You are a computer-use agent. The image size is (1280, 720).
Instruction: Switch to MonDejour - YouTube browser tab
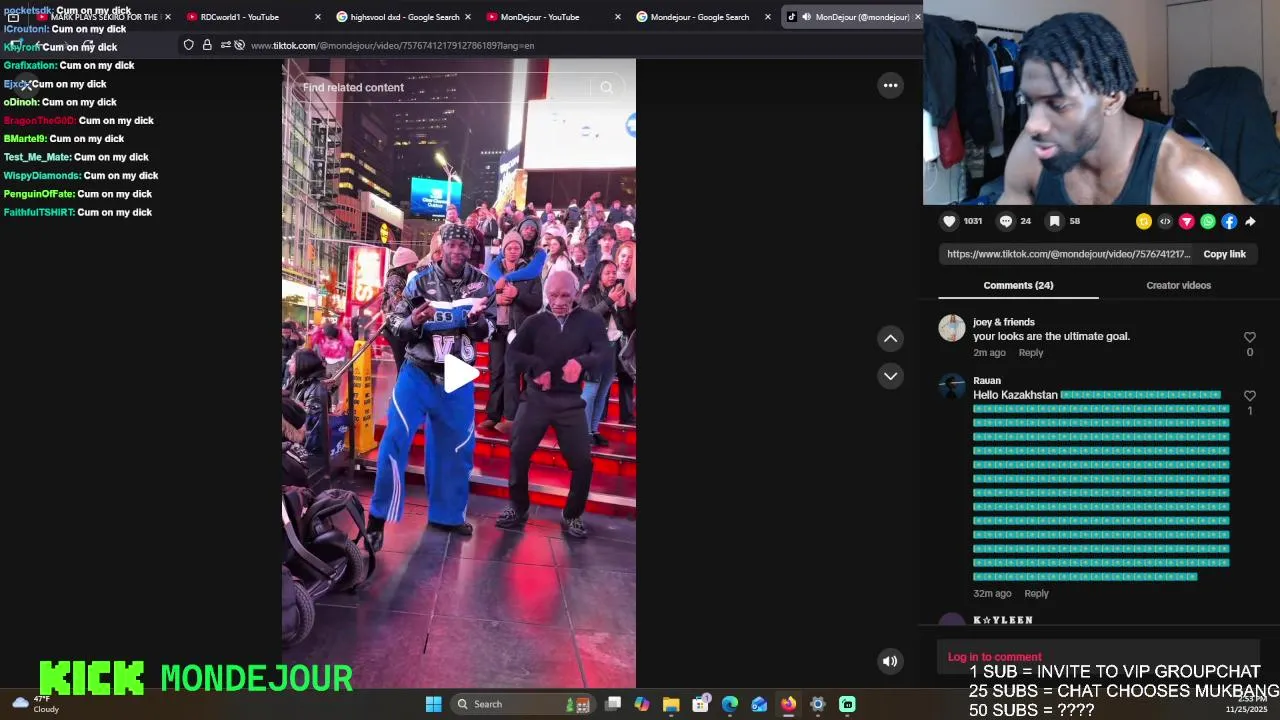[540, 17]
